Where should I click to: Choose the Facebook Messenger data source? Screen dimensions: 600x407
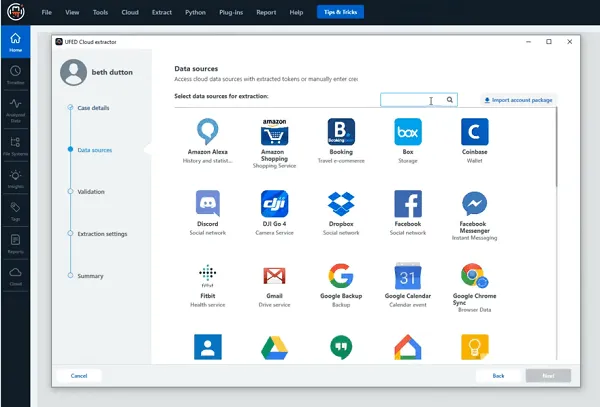pyautogui.click(x=474, y=204)
